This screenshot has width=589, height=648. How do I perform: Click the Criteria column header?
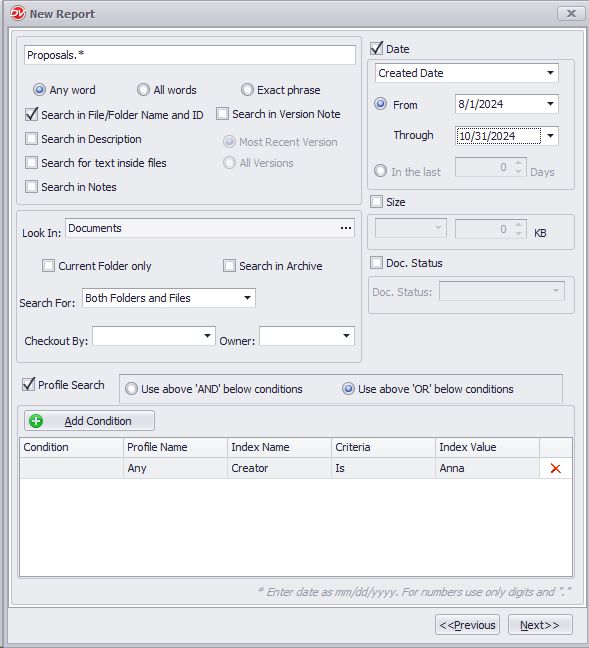coord(384,447)
